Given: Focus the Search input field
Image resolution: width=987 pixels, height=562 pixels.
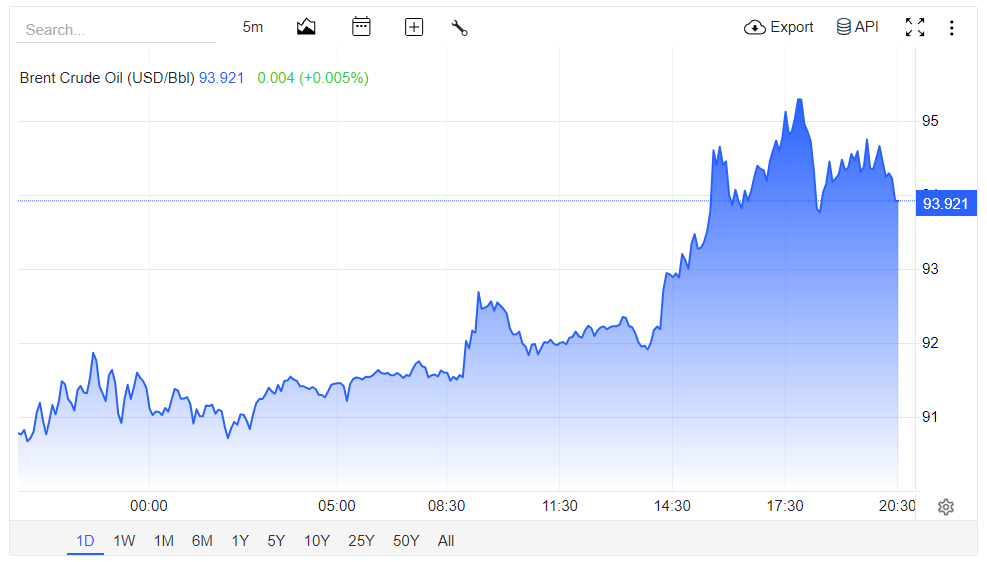Looking at the screenshot, I should pyautogui.click(x=116, y=30).
